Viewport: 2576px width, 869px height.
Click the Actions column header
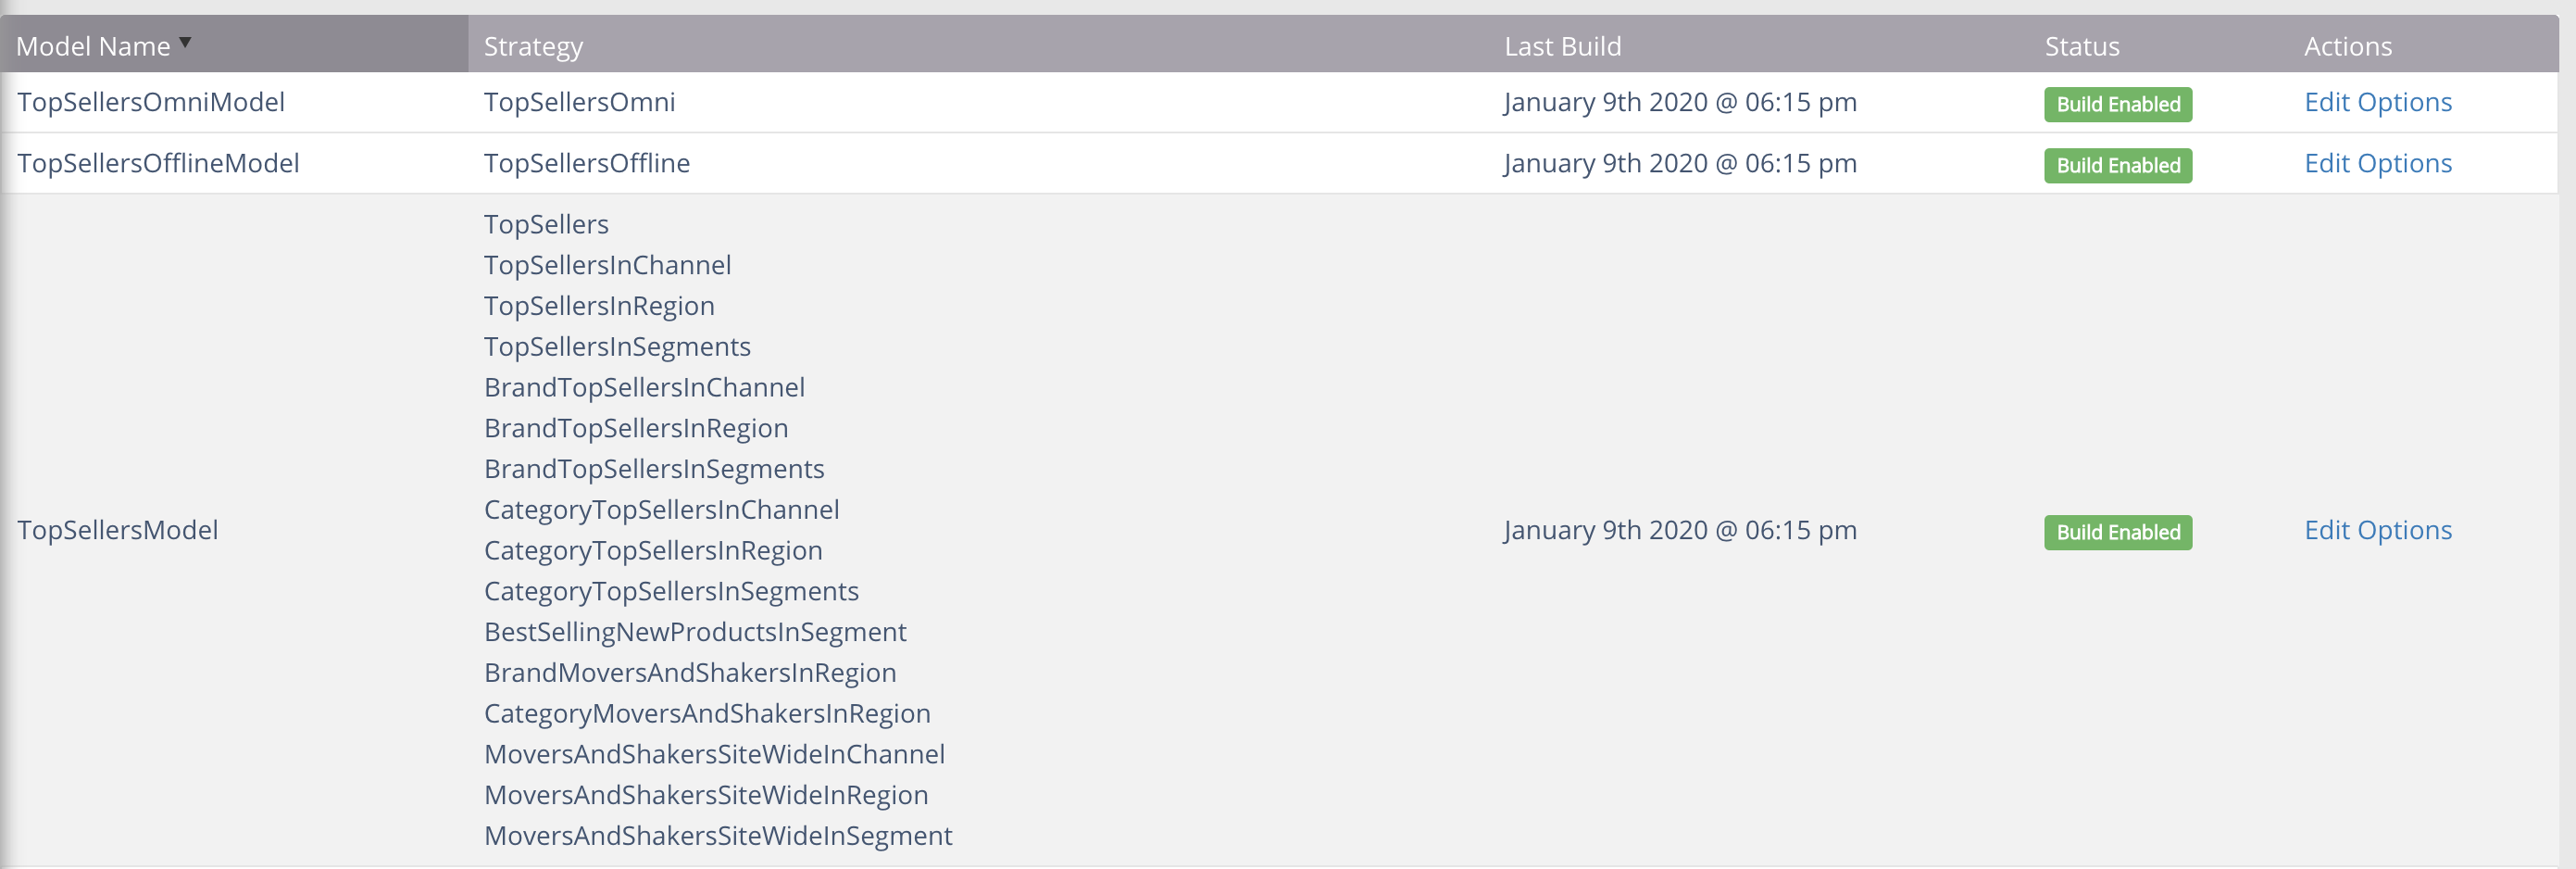click(2347, 46)
